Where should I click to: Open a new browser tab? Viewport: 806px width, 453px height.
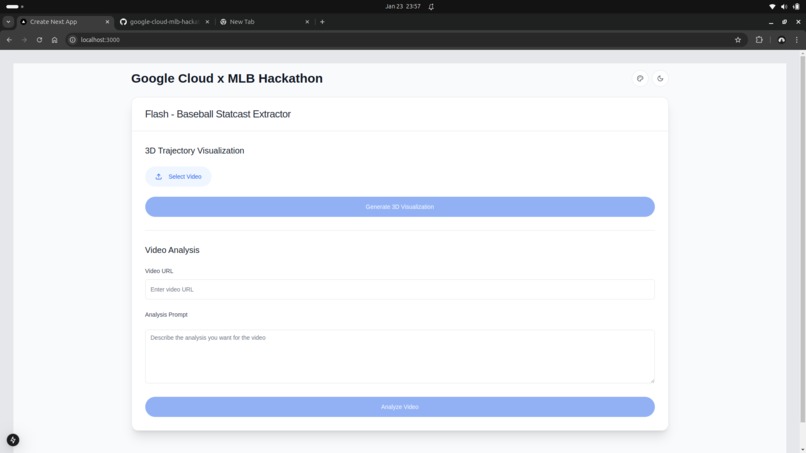point(322,22)
